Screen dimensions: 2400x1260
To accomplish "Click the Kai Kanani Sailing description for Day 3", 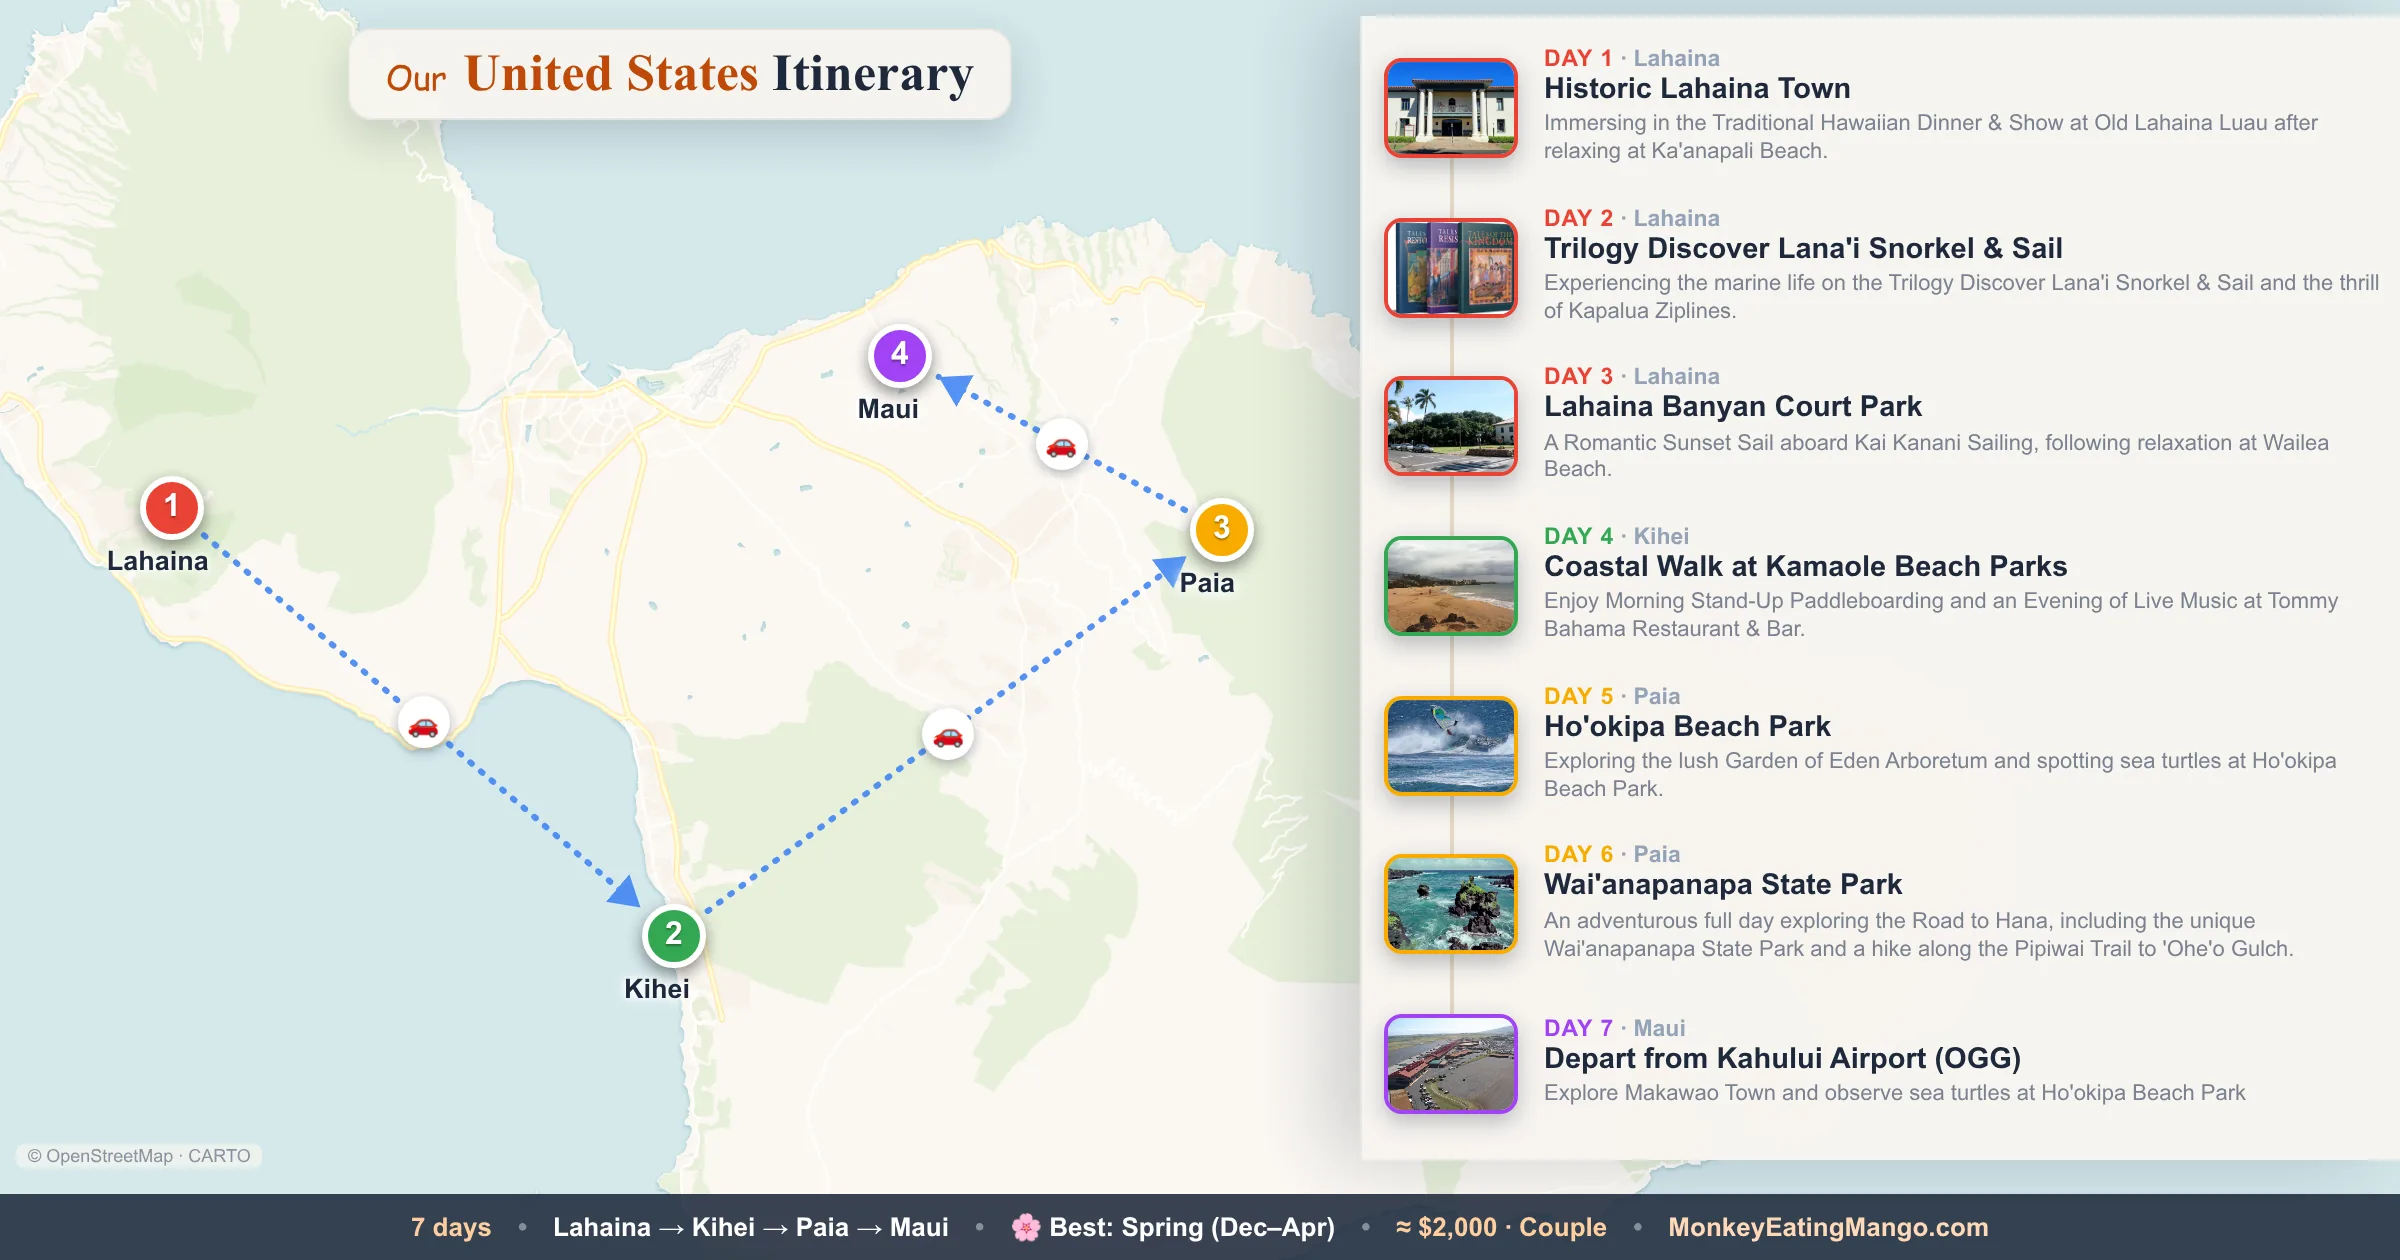I will 1936,456.
